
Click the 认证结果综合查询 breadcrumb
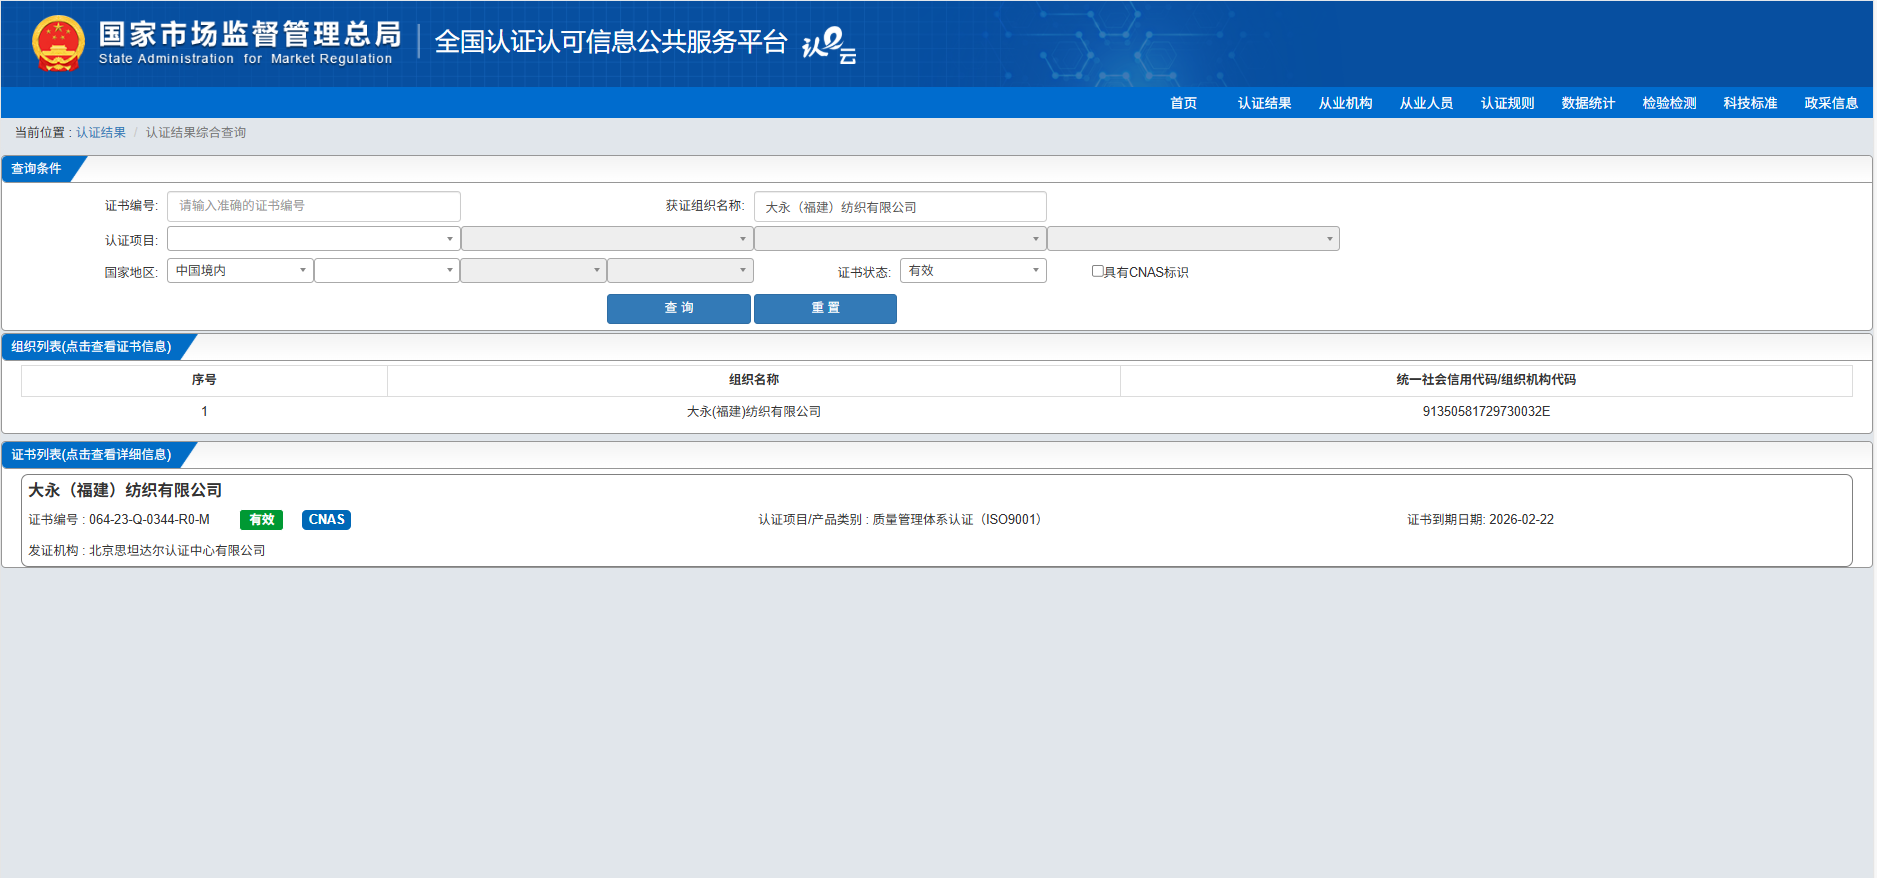(196, 132)
